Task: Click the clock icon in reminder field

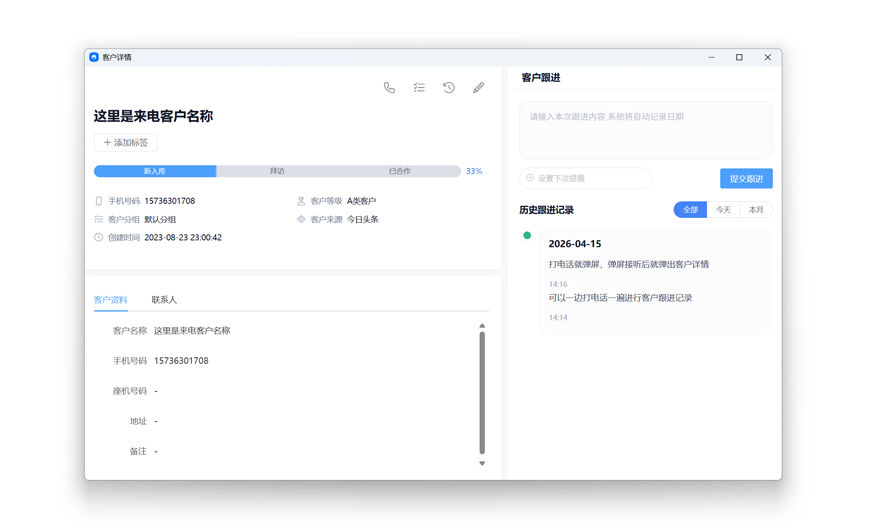Action: coord(530,178)
